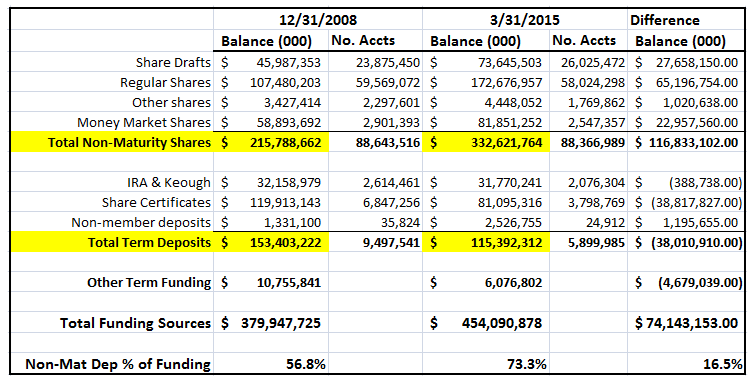Select the 115,392,312 highlighted cell

pos(486,242)
